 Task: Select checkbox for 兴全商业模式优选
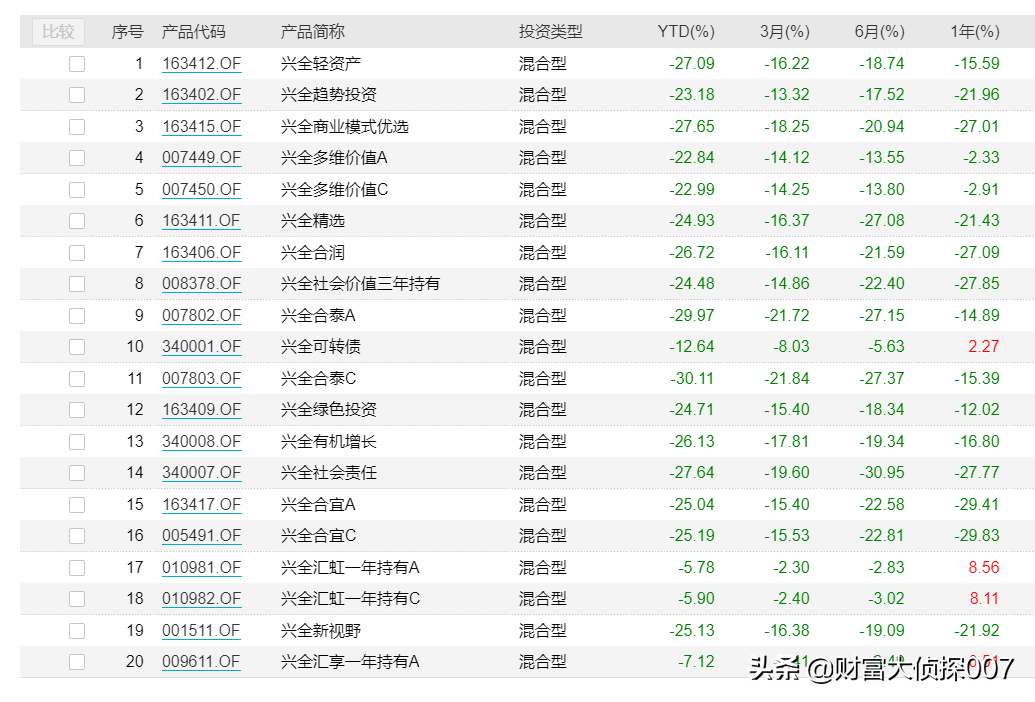[x=77, y=127]
